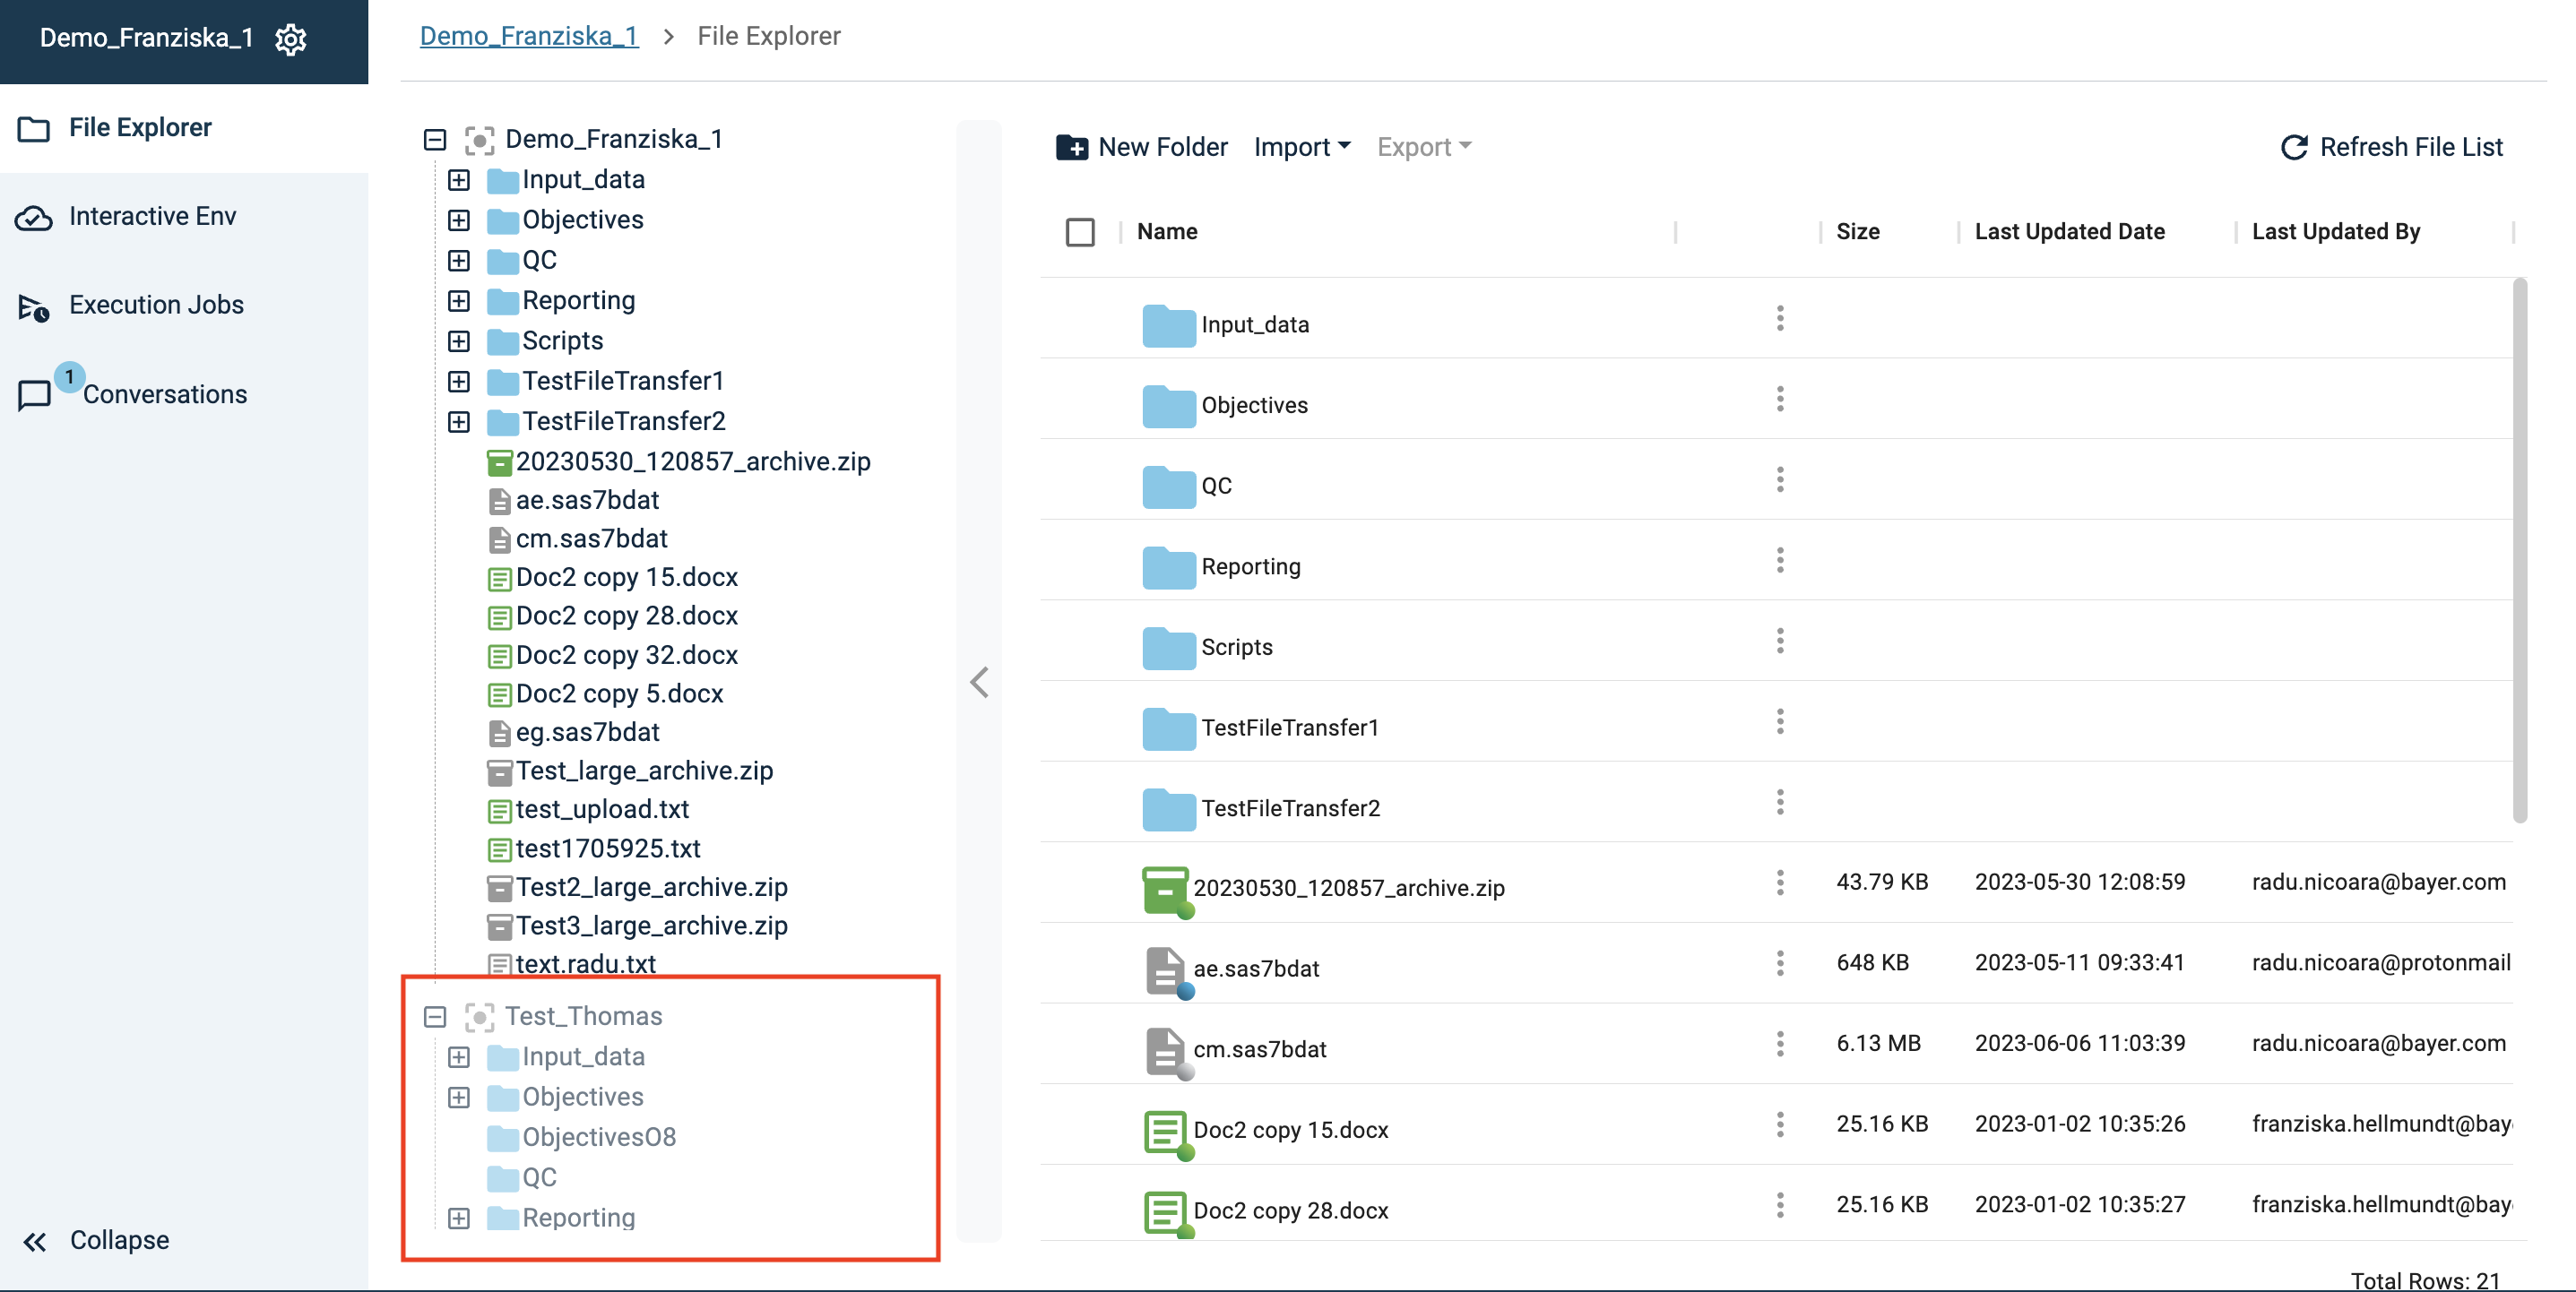
Task: Open project settings gear icon
Action: pos(290,39)
